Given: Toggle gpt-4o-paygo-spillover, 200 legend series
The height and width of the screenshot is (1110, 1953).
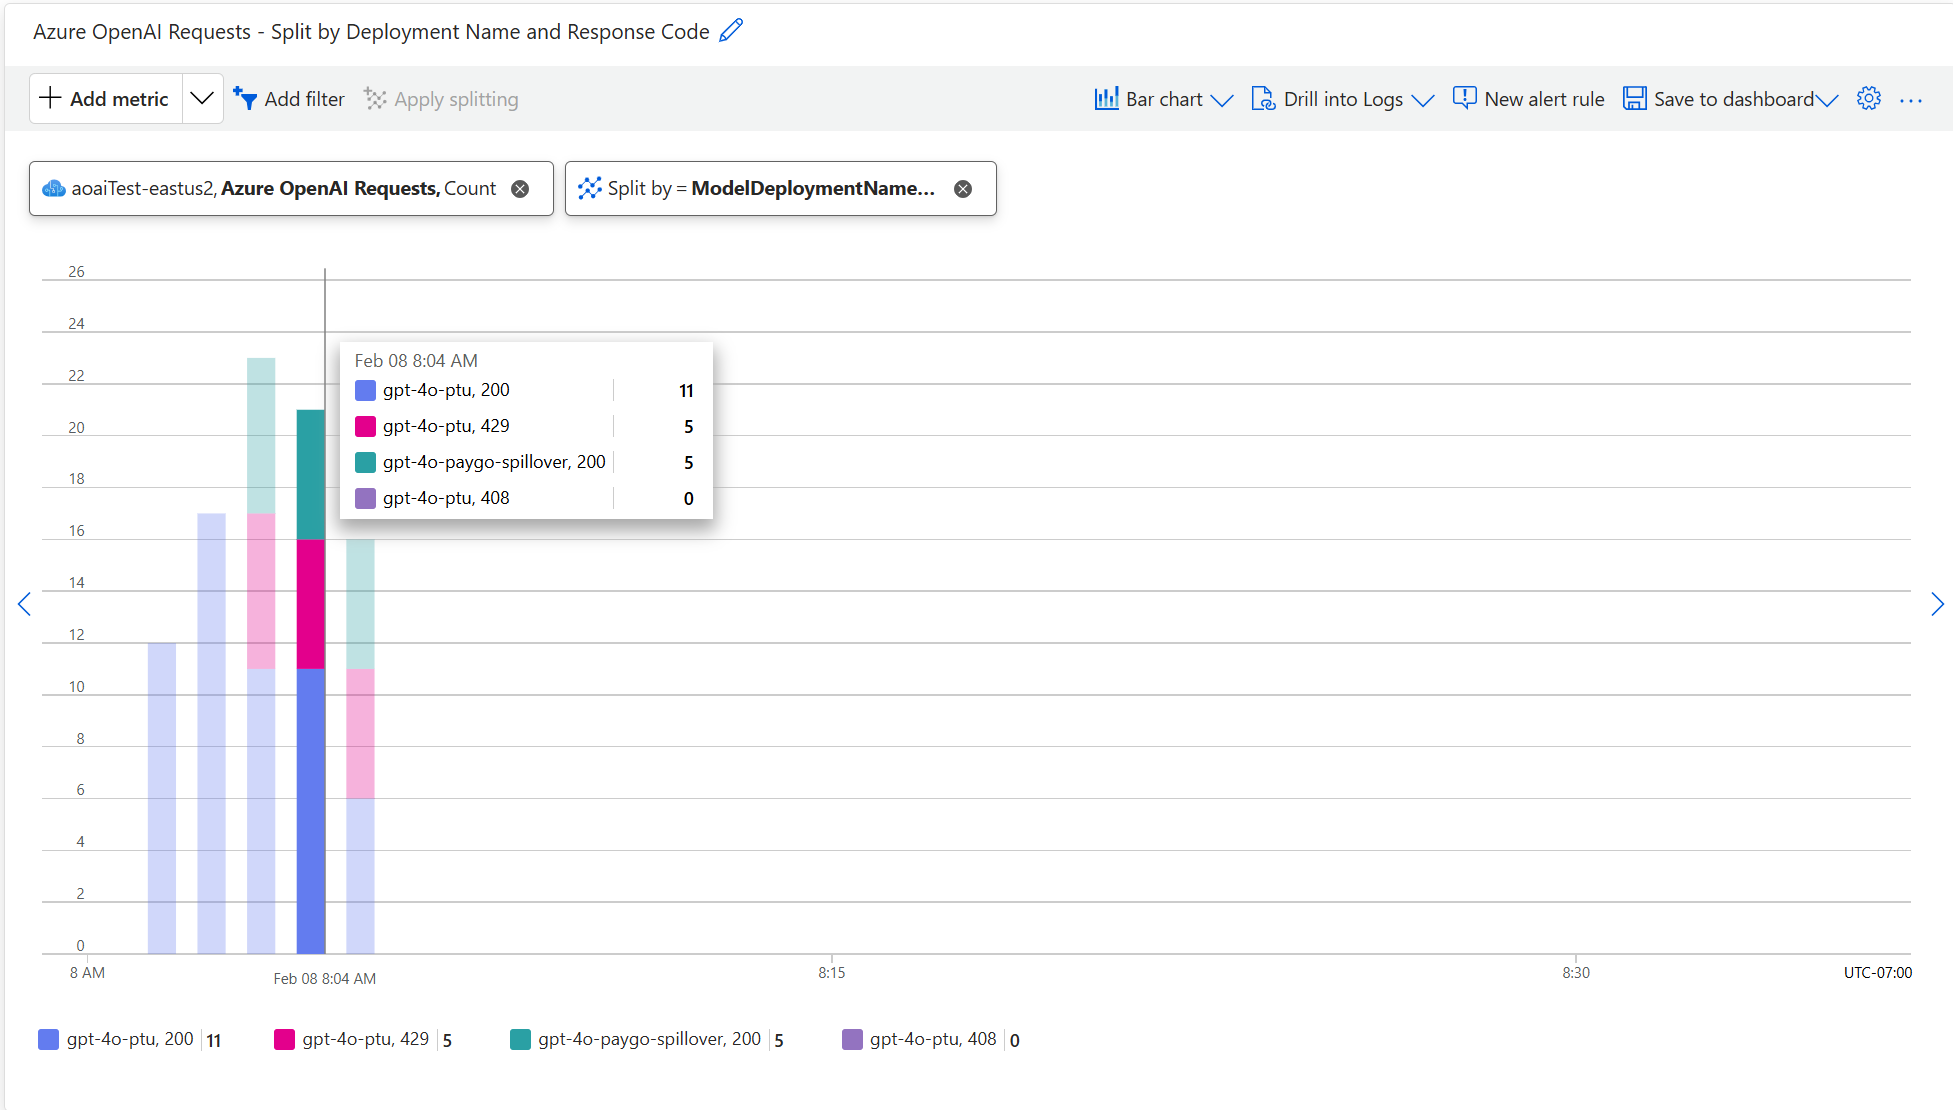Looking at the screenshot, I should [647, 1040].
